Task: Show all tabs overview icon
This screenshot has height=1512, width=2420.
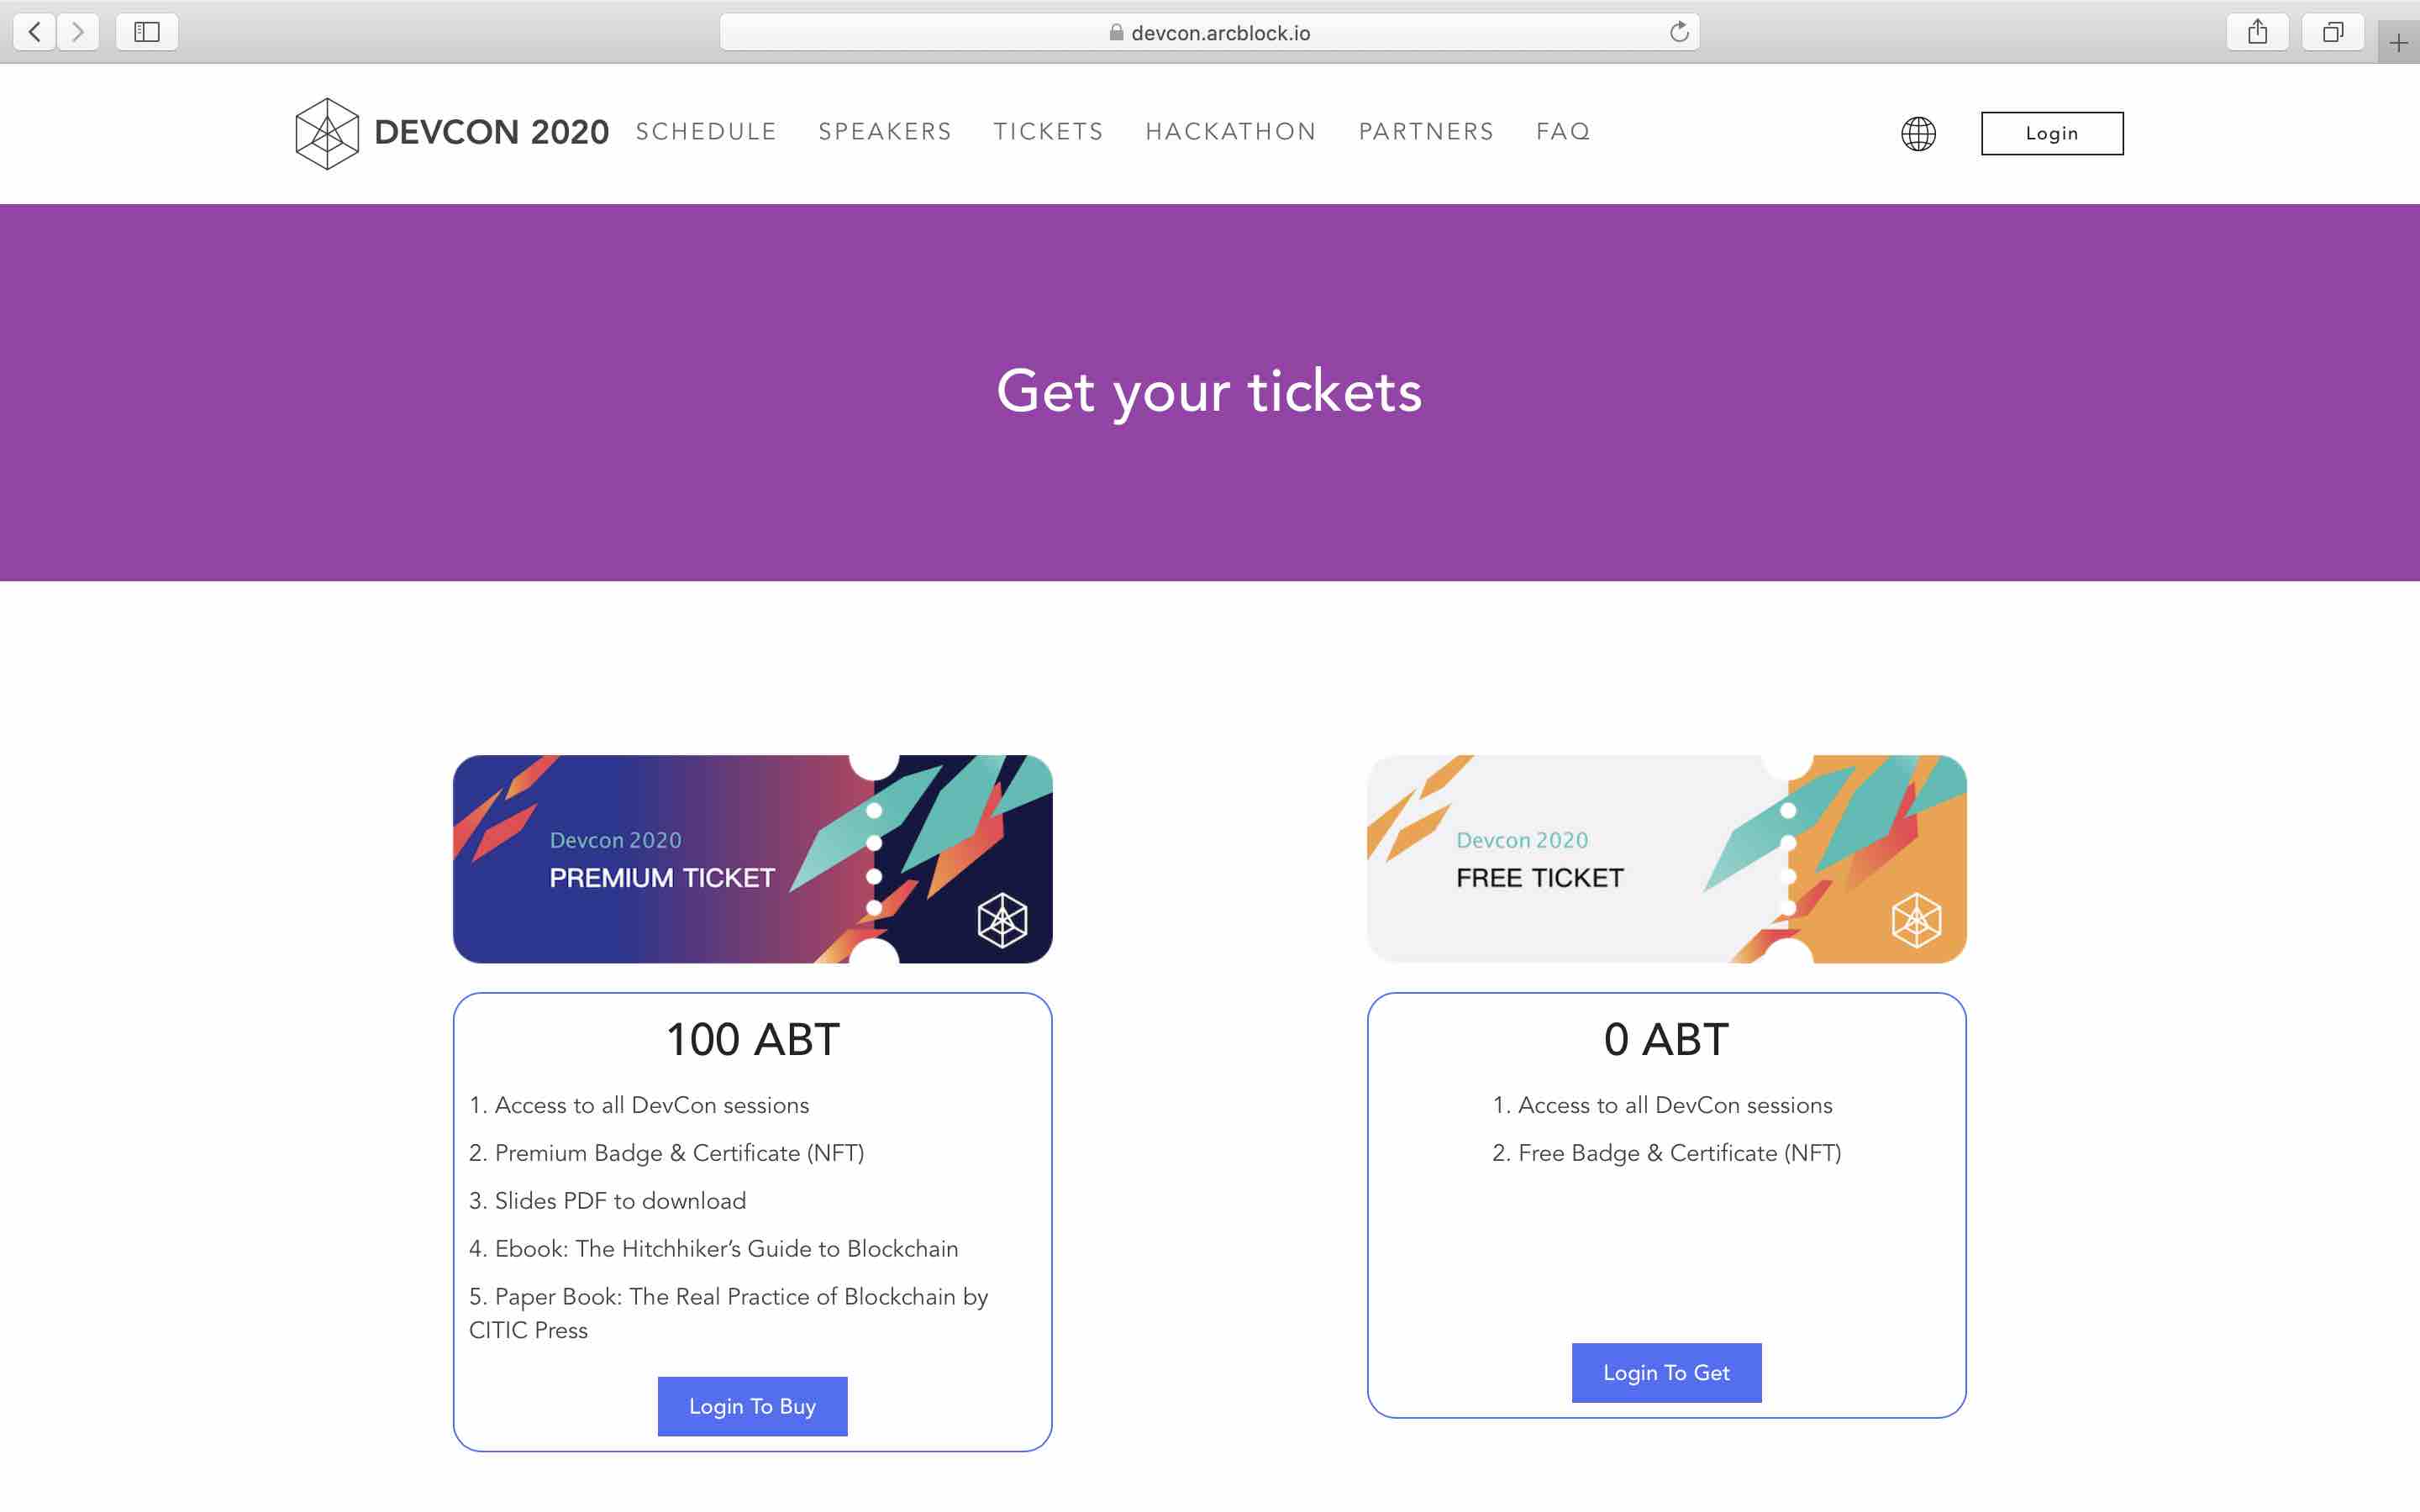Action: pyautogui.click(x=2332, y=32)
